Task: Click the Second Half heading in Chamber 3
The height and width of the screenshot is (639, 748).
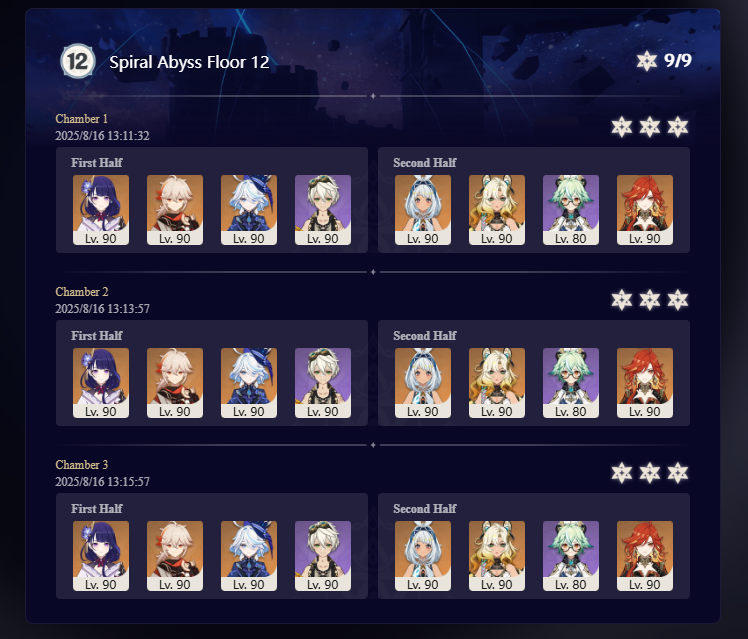Action: tap(425, 509)
